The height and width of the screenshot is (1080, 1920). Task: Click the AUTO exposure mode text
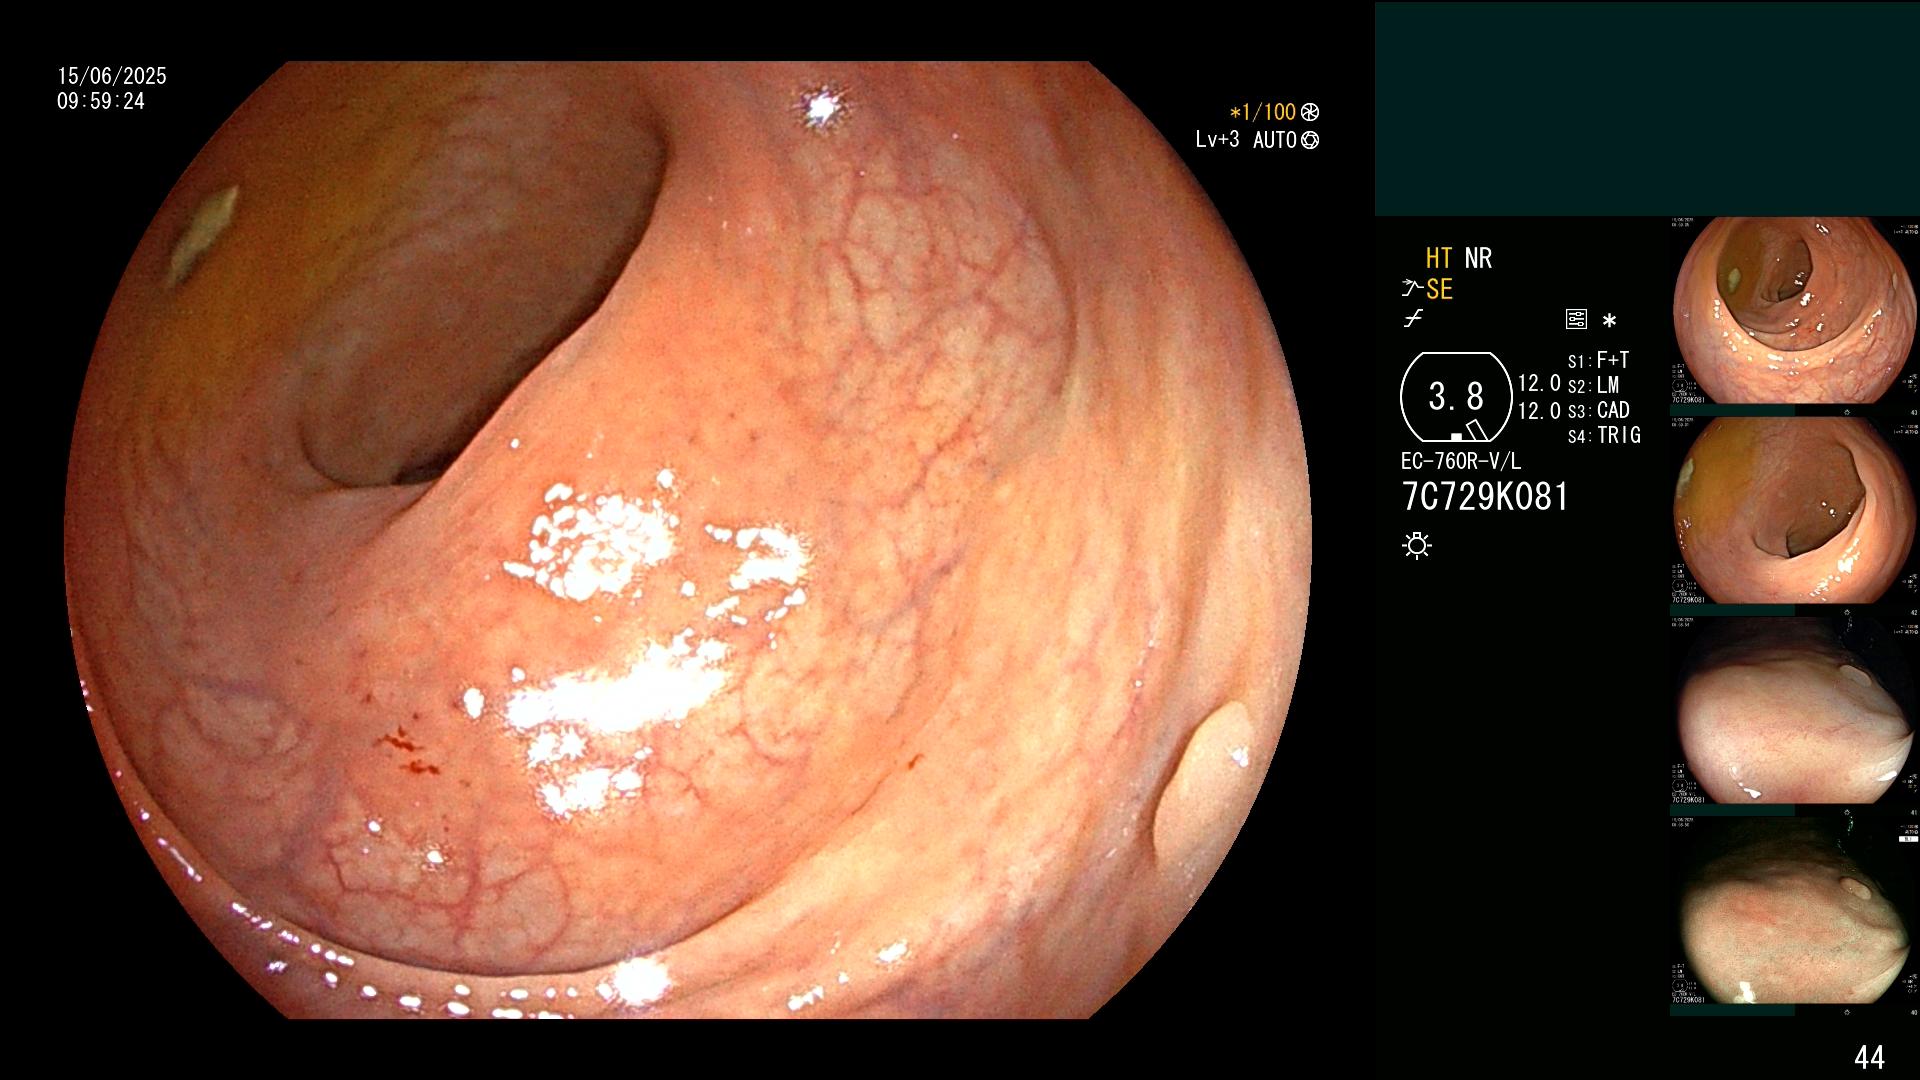click(x=1275, y=140)
